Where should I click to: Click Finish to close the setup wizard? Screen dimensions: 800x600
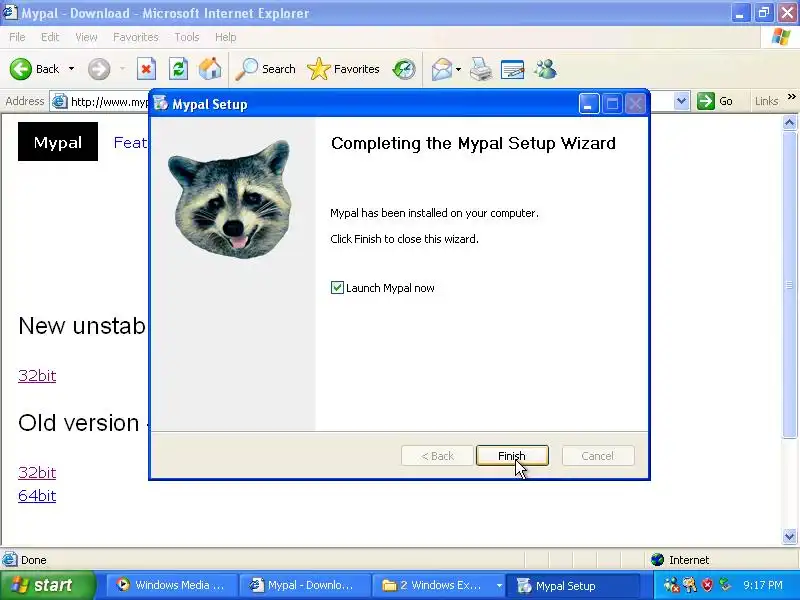point(512,456)
